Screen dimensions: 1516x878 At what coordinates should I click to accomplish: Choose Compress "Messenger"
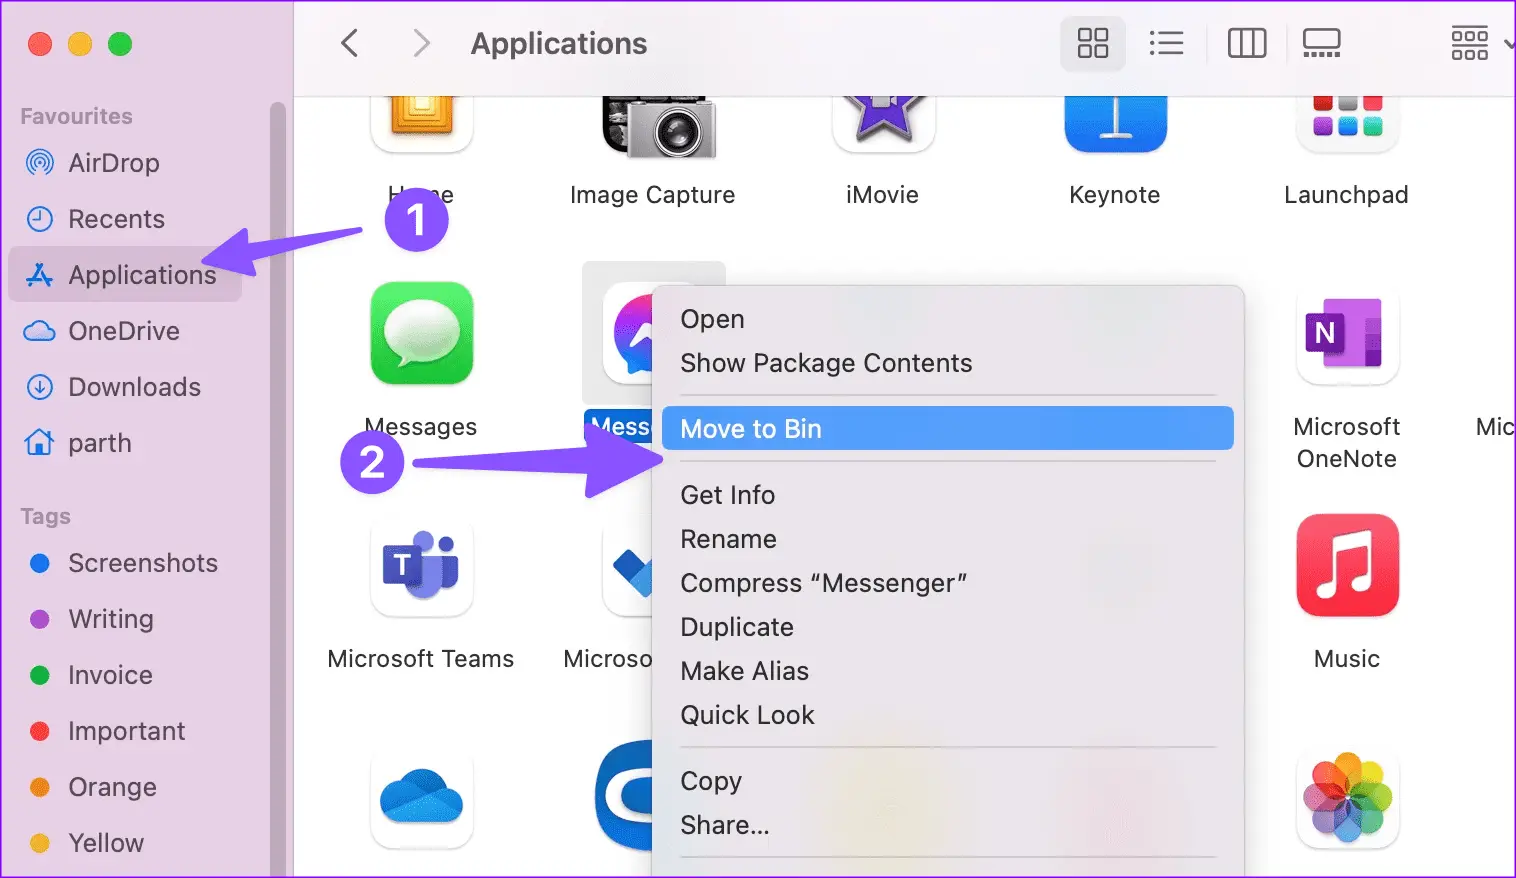pos(947,583)
